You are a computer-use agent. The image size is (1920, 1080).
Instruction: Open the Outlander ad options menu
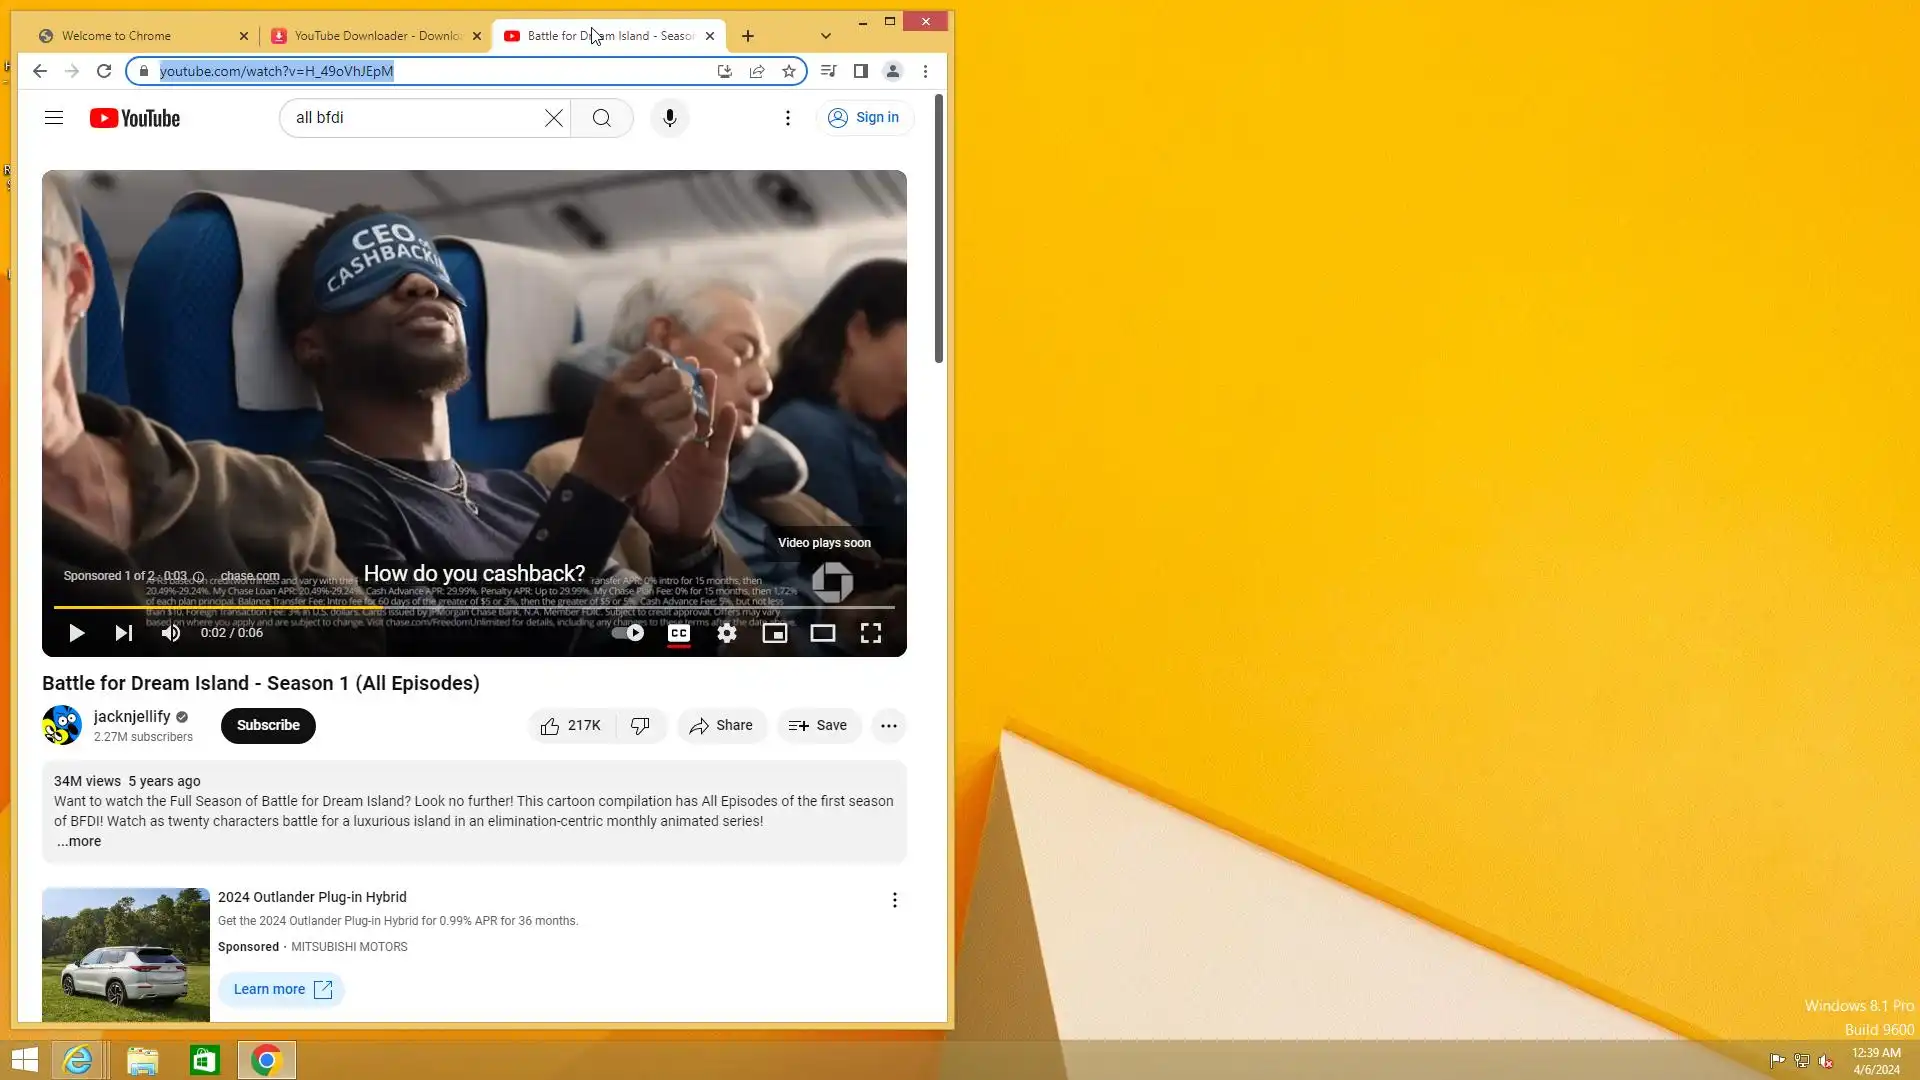click(895, 900)
